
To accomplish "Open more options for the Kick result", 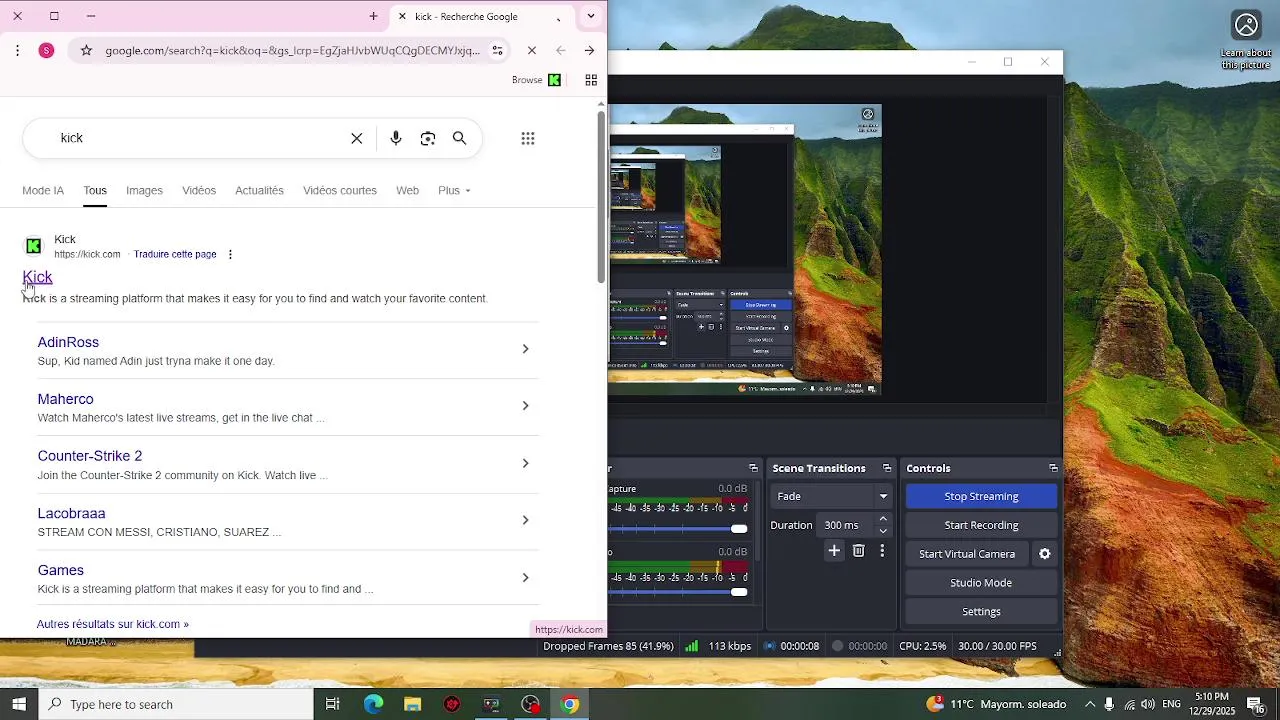I will tap(230, 254).
